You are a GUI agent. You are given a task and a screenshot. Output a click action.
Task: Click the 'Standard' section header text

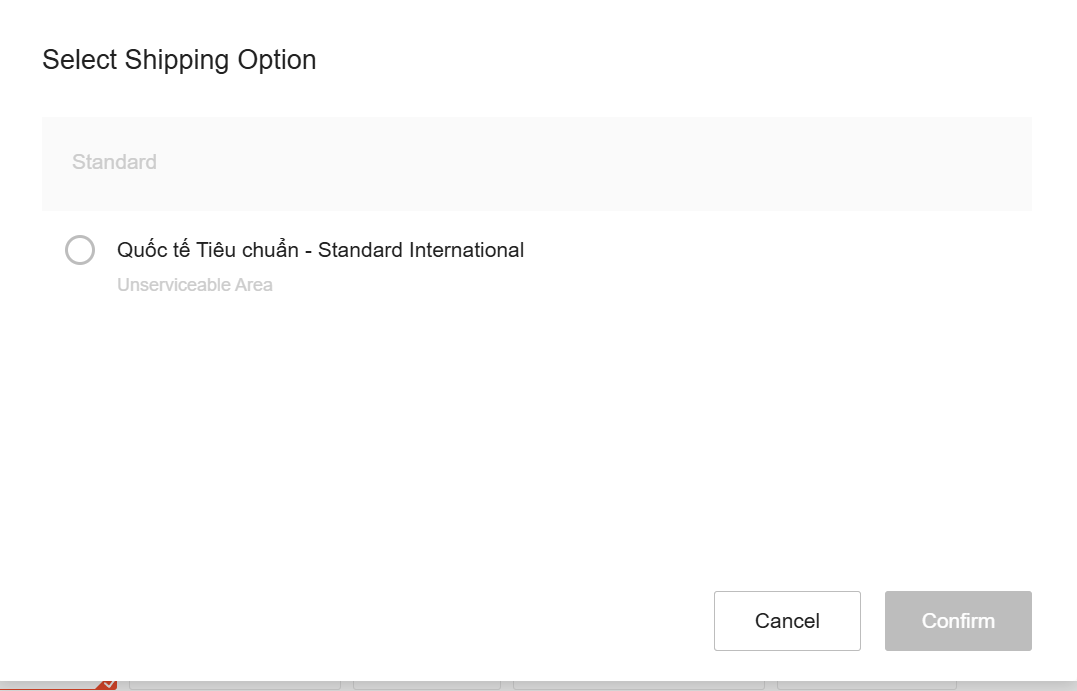(114, 162)
